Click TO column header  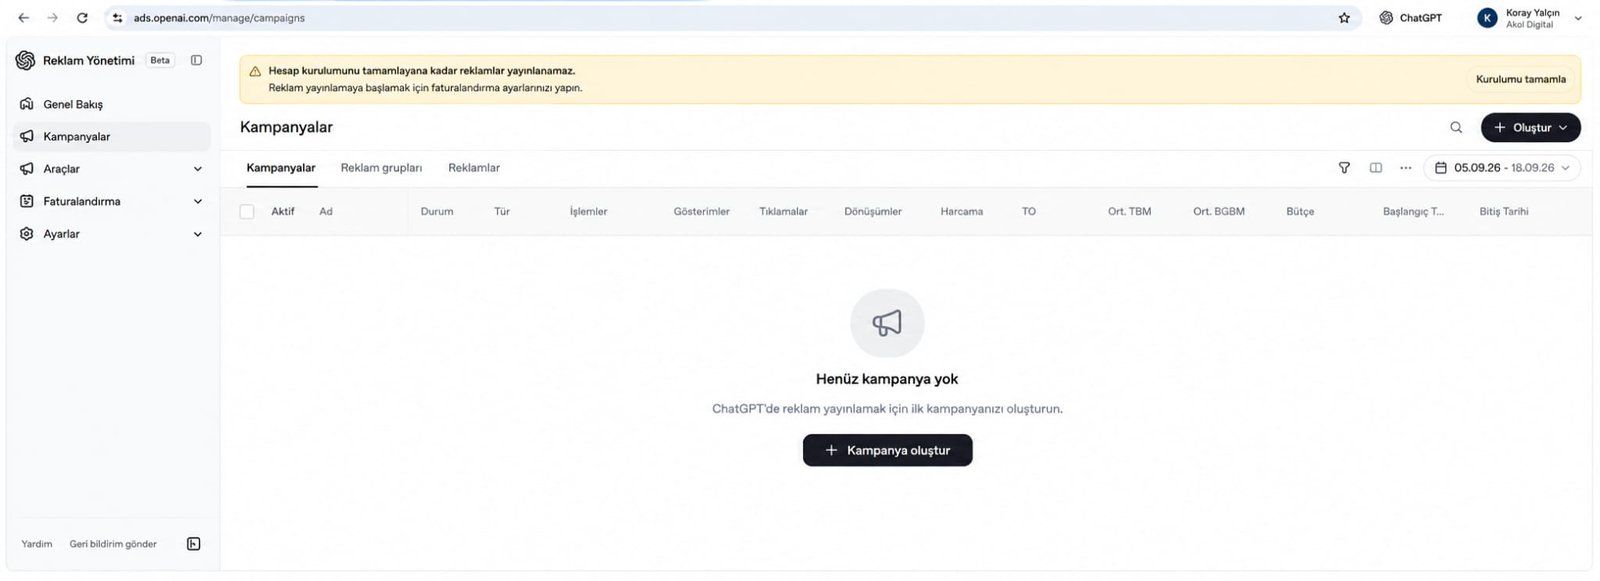(1029, 211)
